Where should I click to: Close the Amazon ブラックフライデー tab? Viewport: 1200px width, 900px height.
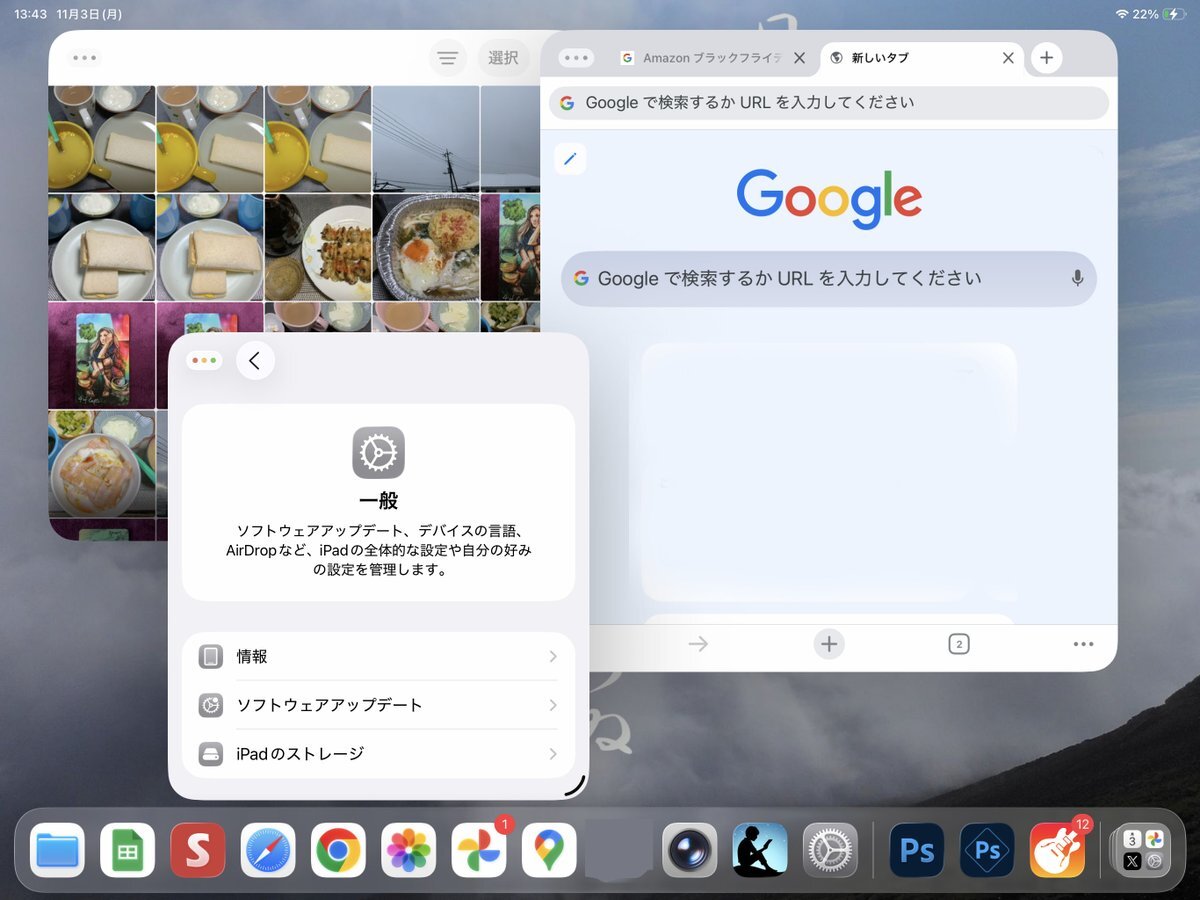coord(799,58)
